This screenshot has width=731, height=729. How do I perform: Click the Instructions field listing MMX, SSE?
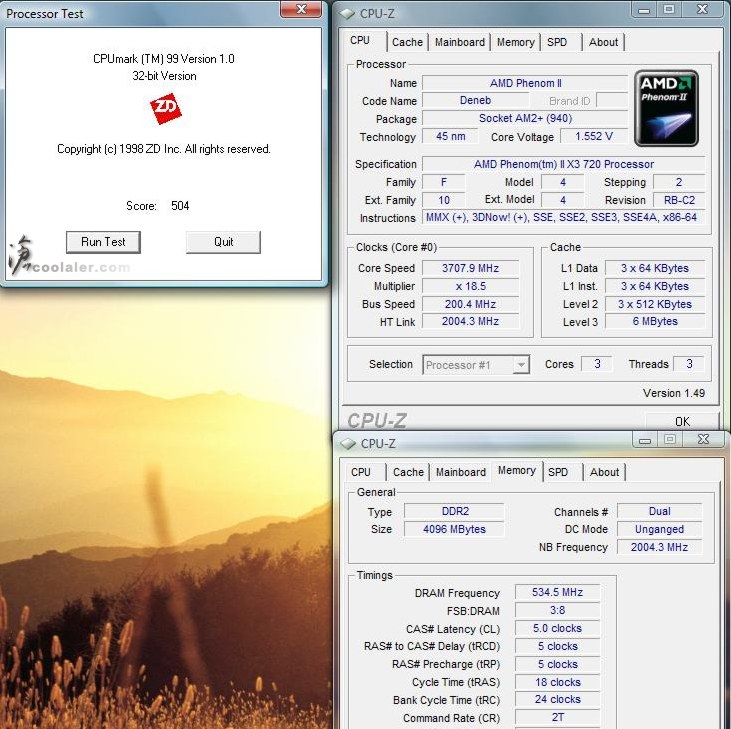[564, 217]
